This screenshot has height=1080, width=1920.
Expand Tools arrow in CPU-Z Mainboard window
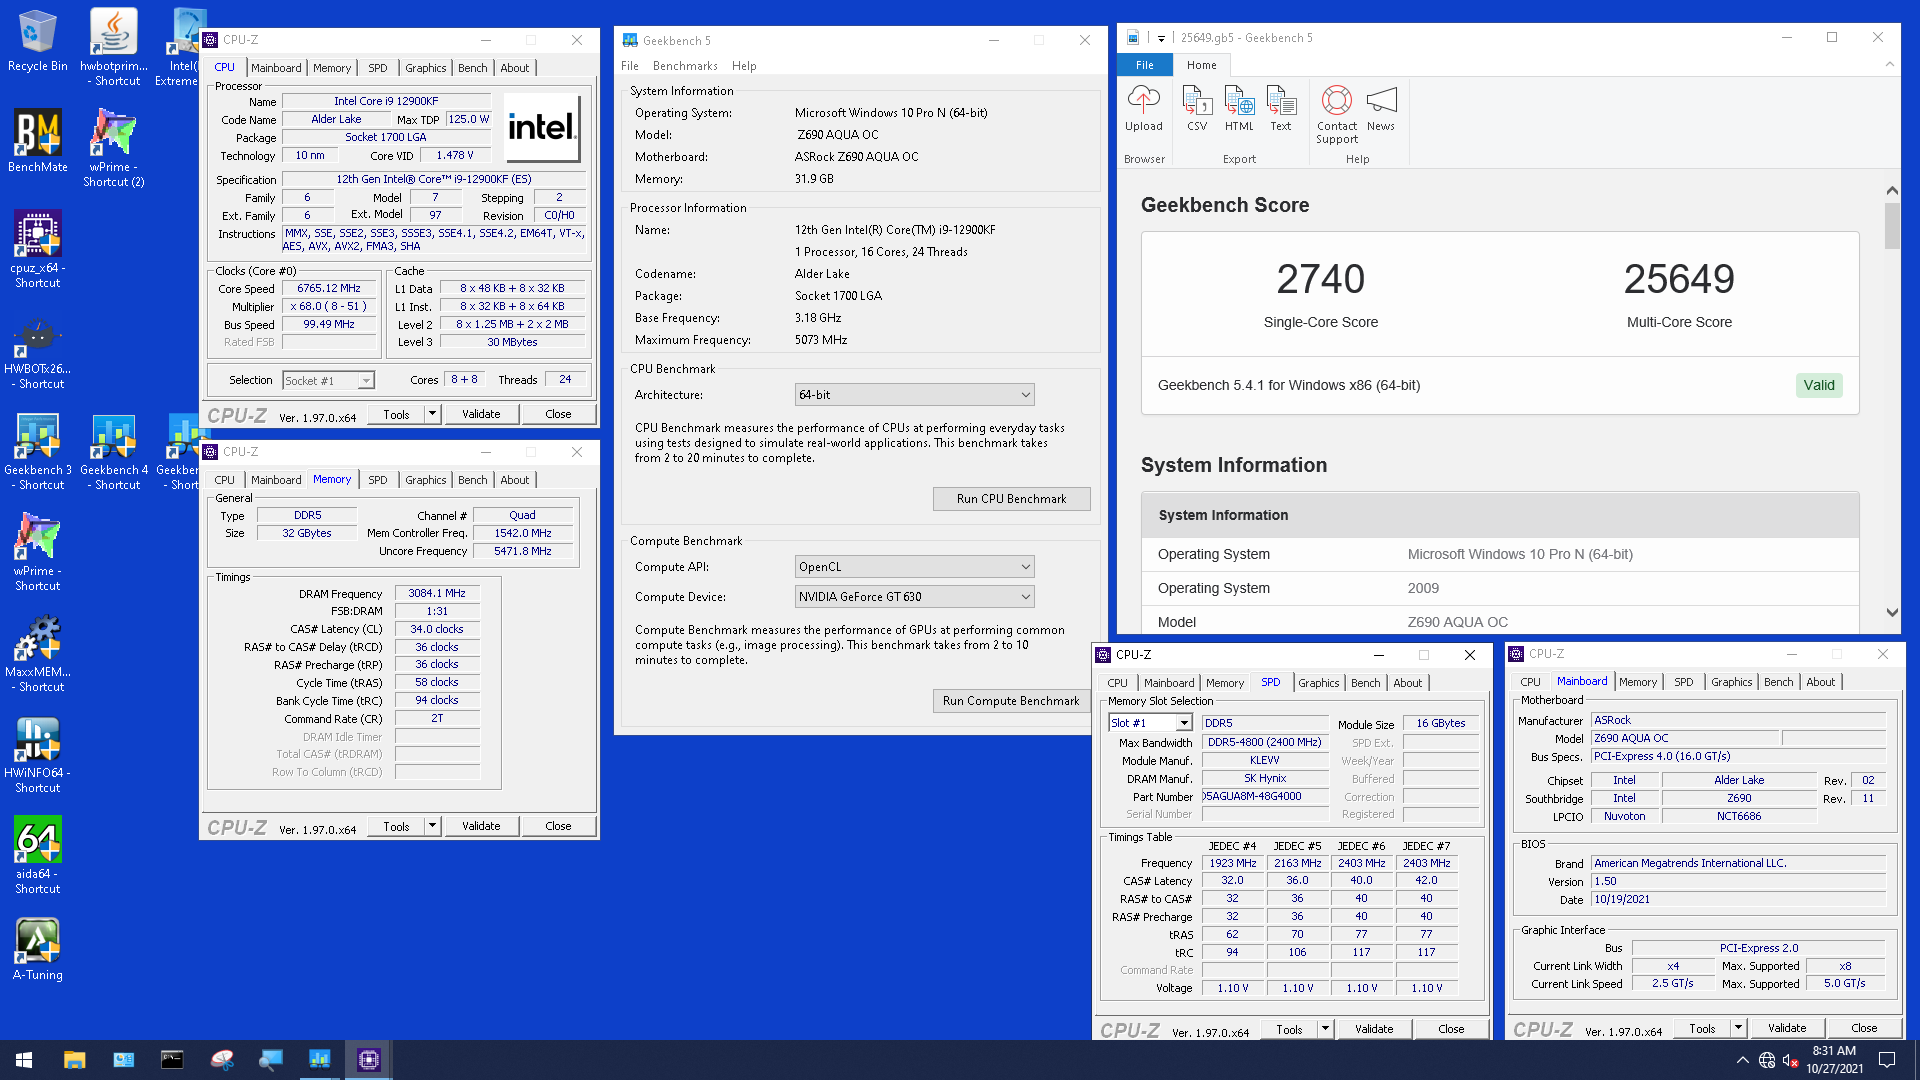(1738, 1028)
